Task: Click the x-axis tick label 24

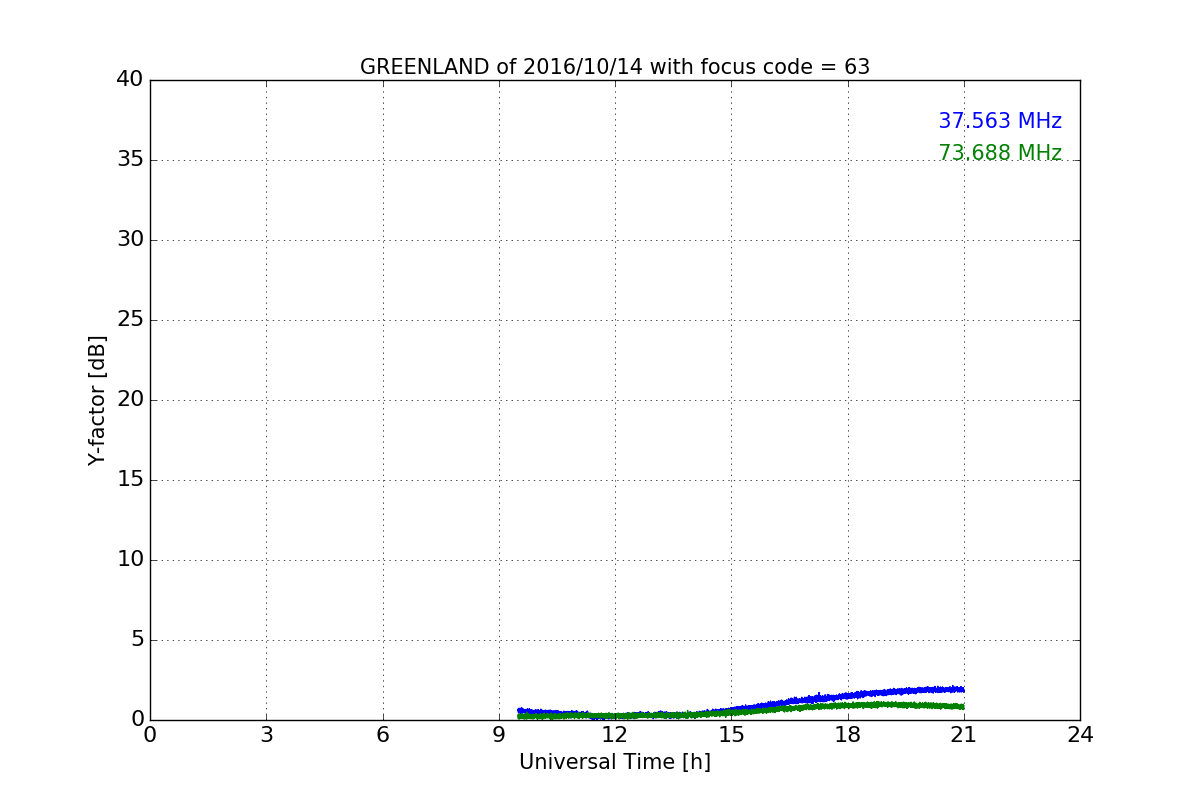Action: click(1080, 735)
